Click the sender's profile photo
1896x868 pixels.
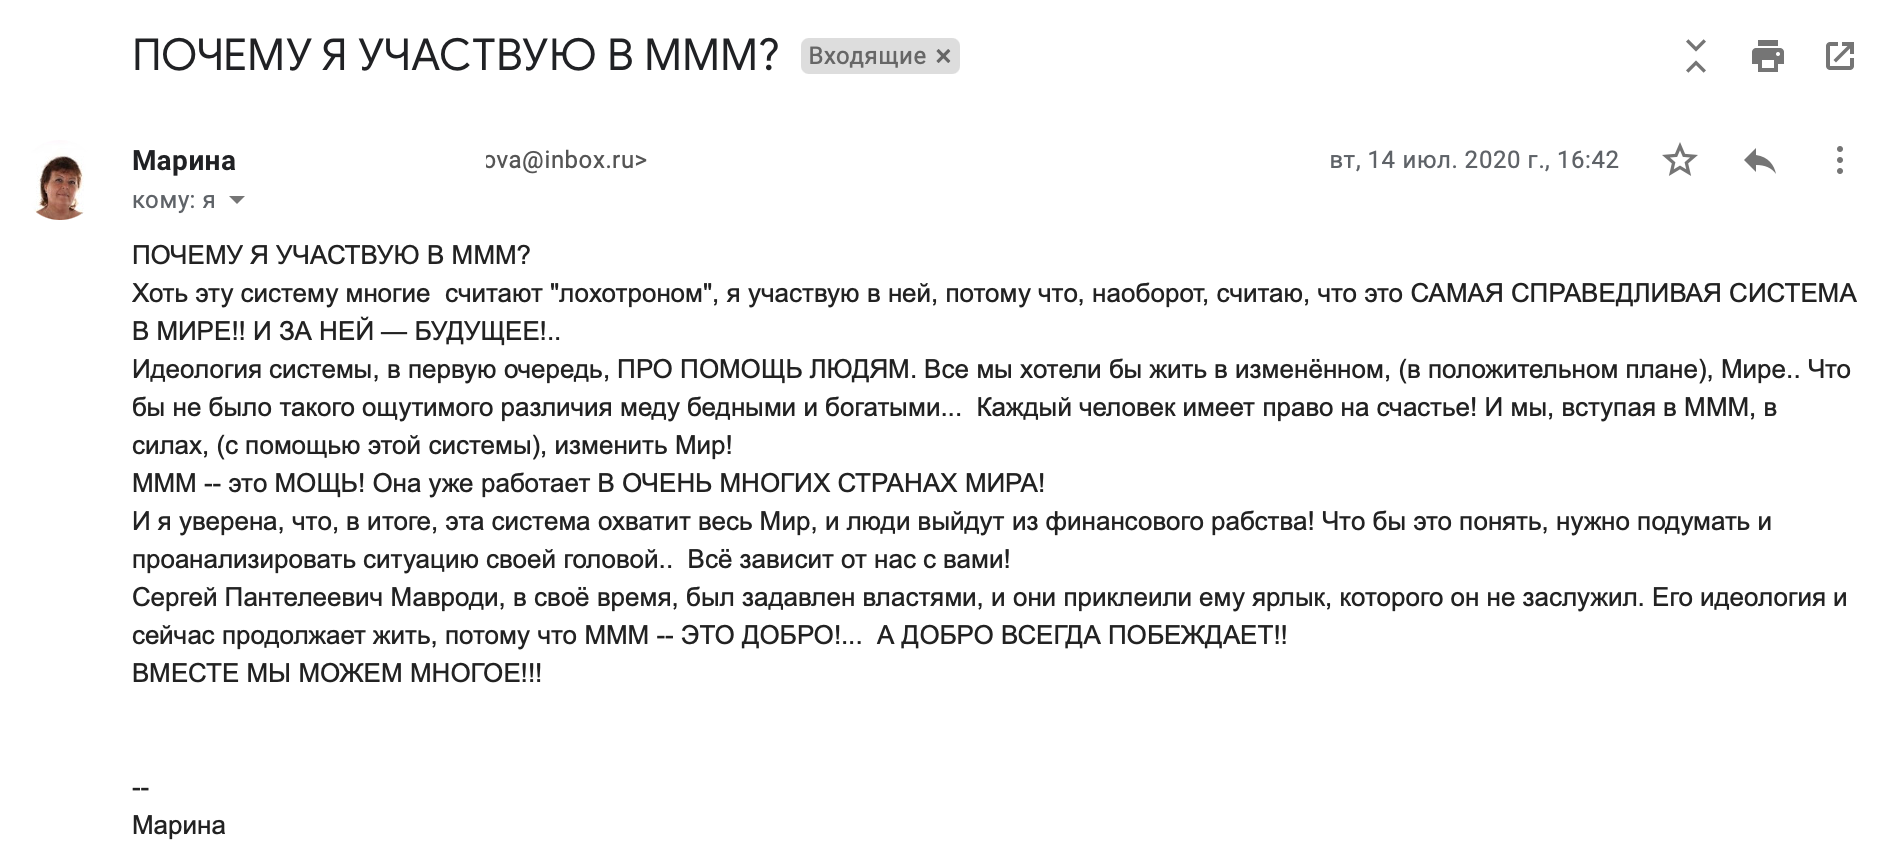pyautogui.click(x=60, y=182)
